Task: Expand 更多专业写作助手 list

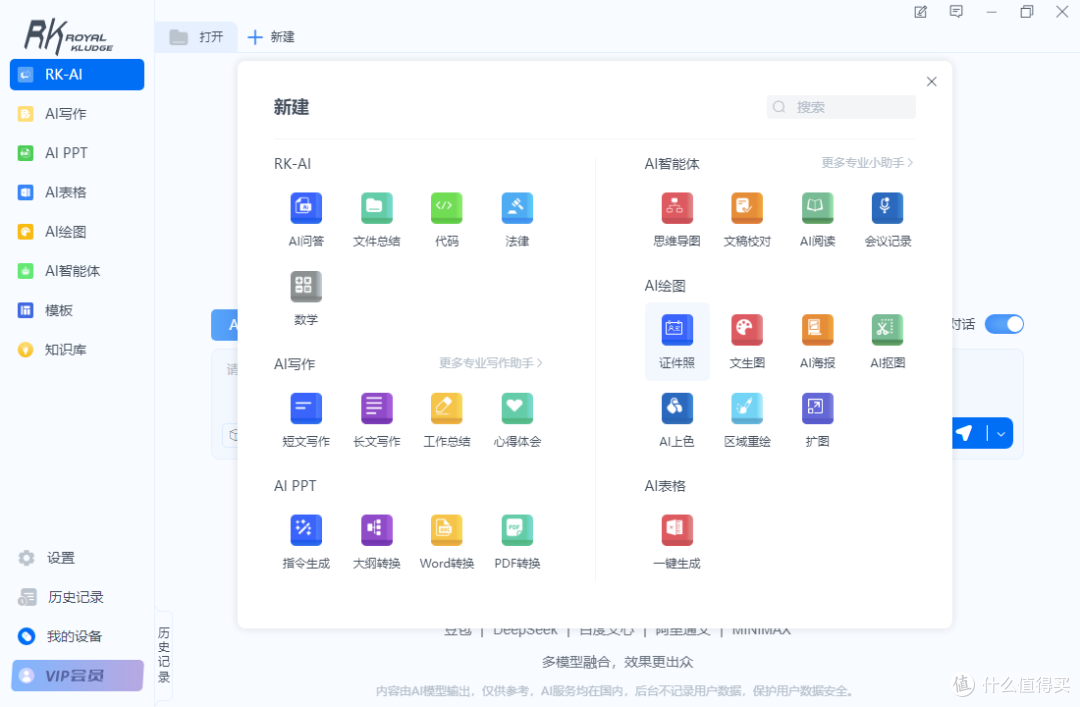Action: [490, 362]
